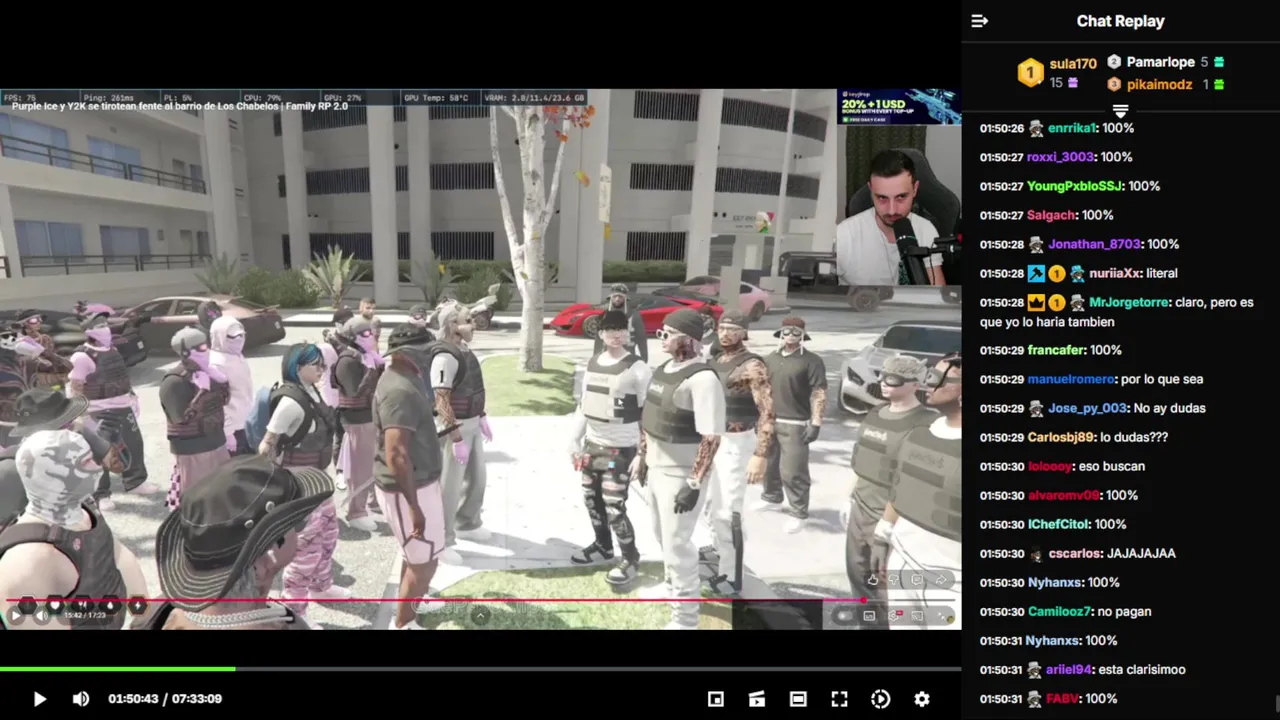Open roxxi_3003's user card

coord(1060,157)
